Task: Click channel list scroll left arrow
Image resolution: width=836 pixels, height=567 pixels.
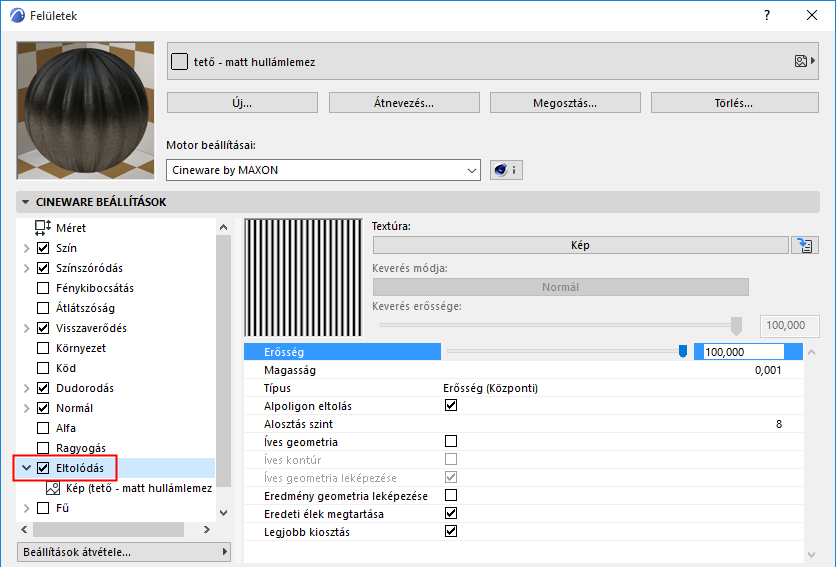Action: (x=24, y=529)
